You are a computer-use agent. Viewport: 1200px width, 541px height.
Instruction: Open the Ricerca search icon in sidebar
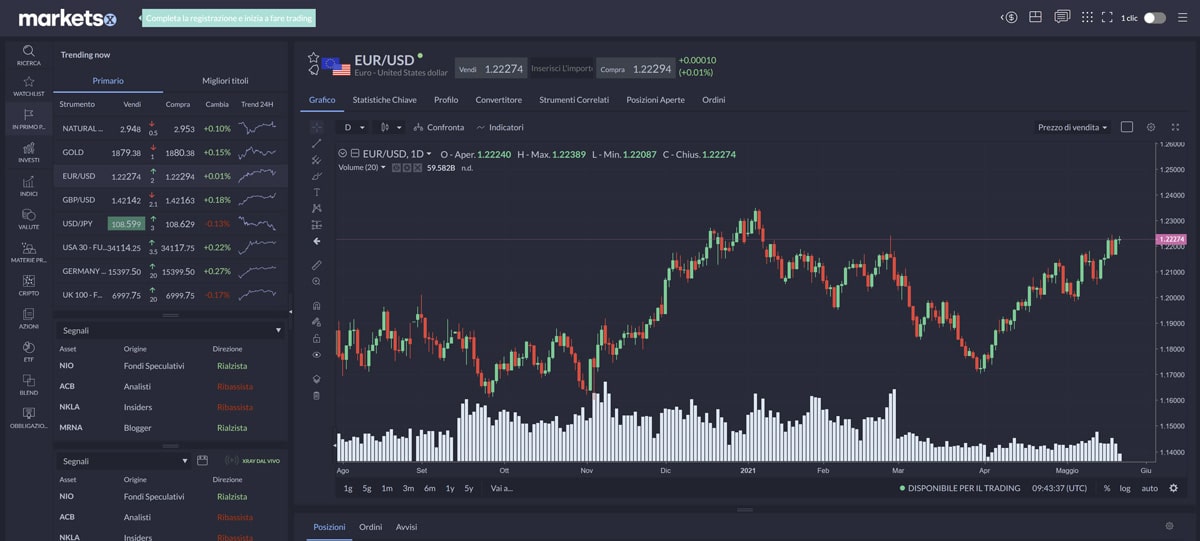[29, 52]
